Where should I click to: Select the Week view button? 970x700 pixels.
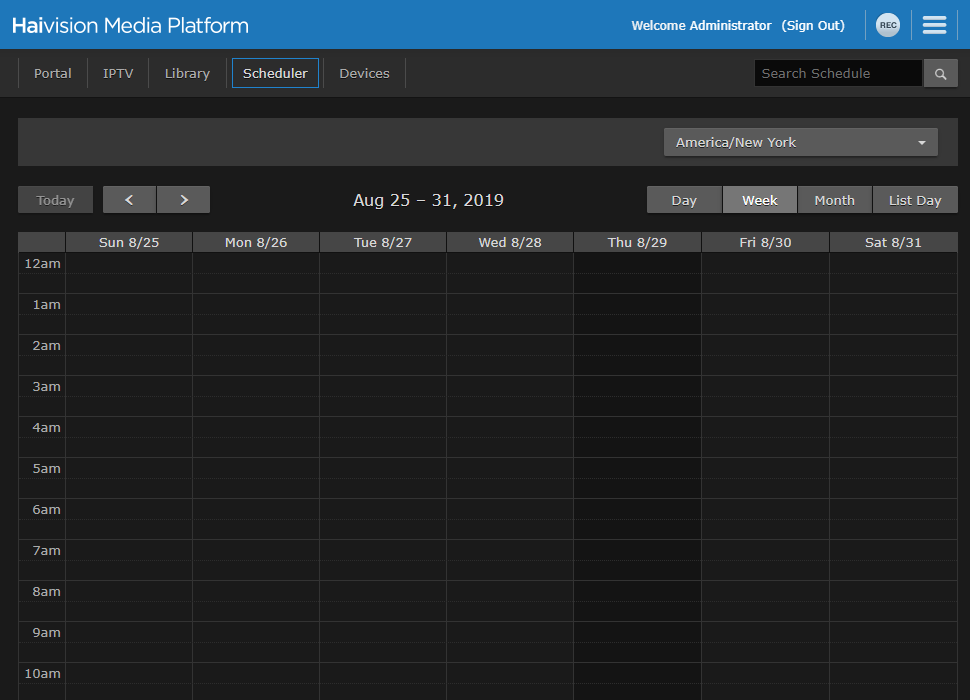[x=759, y=199]
